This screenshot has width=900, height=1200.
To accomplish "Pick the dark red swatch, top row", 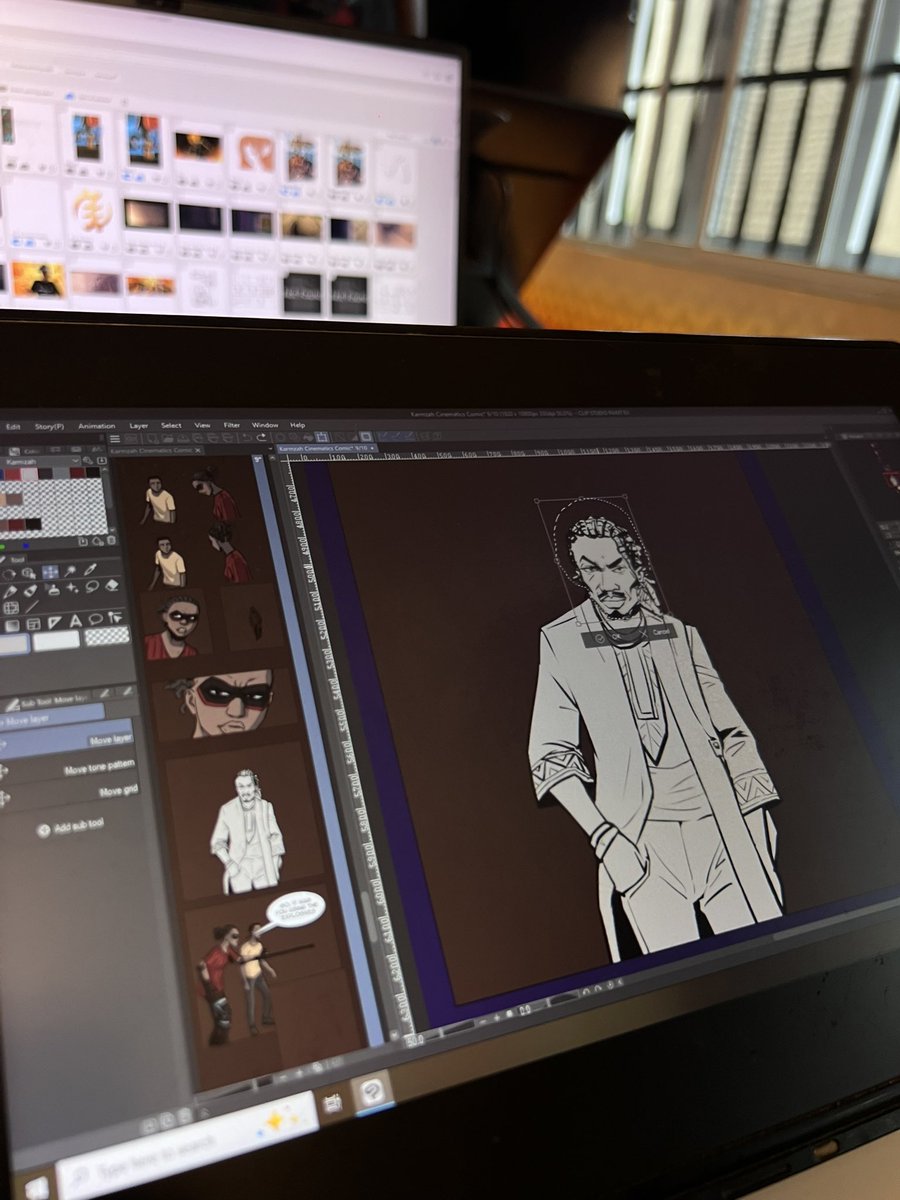I will tap(77, 472).
